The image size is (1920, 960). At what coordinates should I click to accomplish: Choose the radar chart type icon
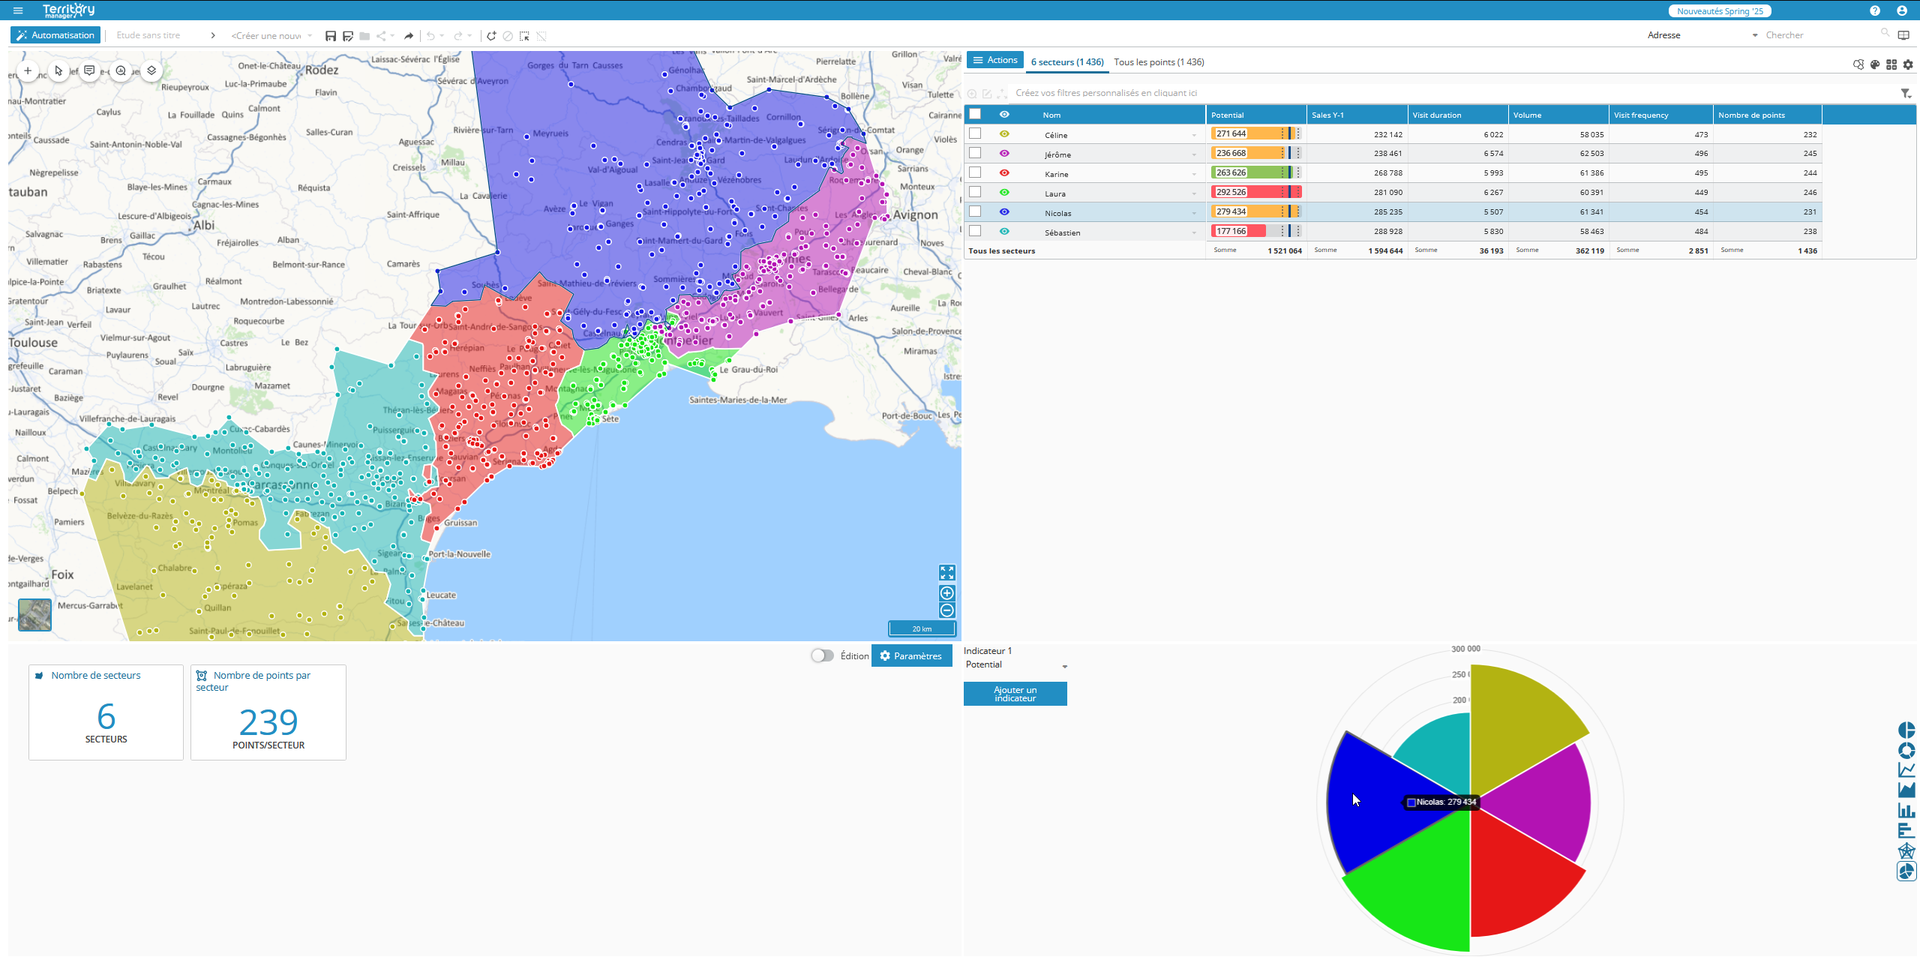(x=1906, y=851)
